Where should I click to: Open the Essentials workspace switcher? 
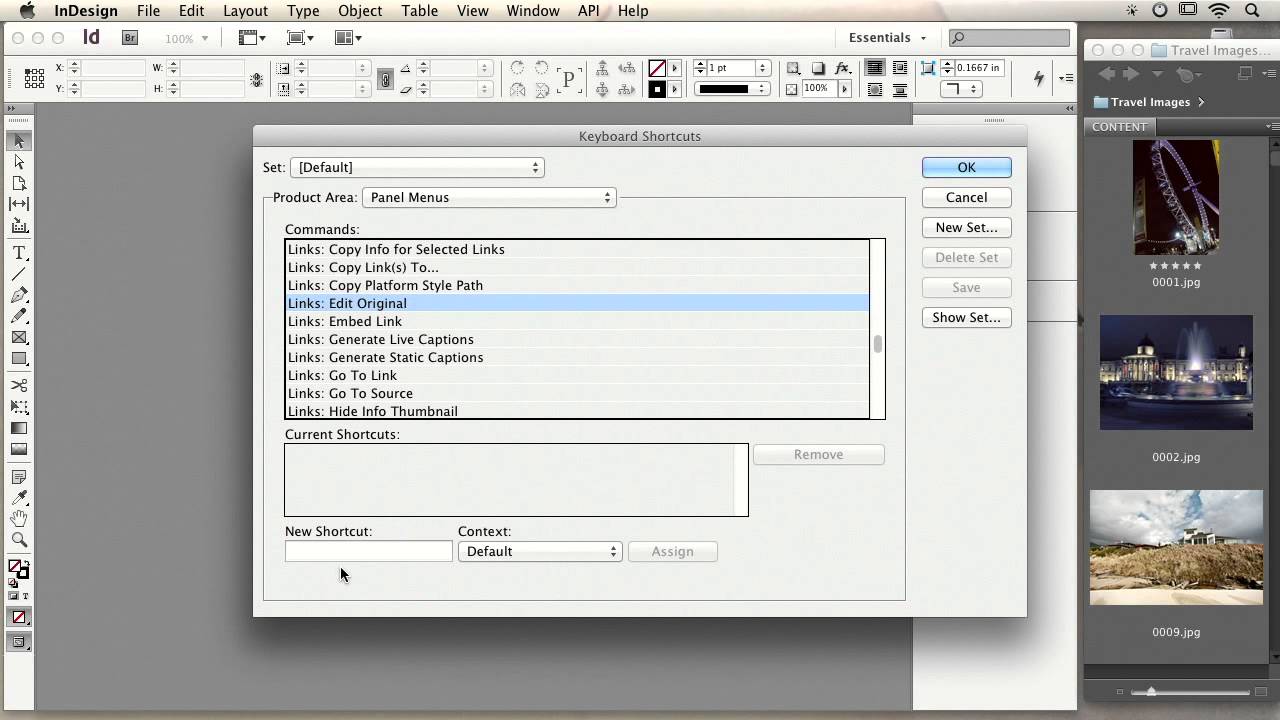pos(887,38)
